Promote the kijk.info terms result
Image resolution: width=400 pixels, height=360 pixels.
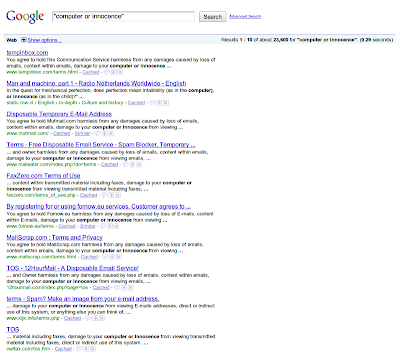[x=95, y=318]
